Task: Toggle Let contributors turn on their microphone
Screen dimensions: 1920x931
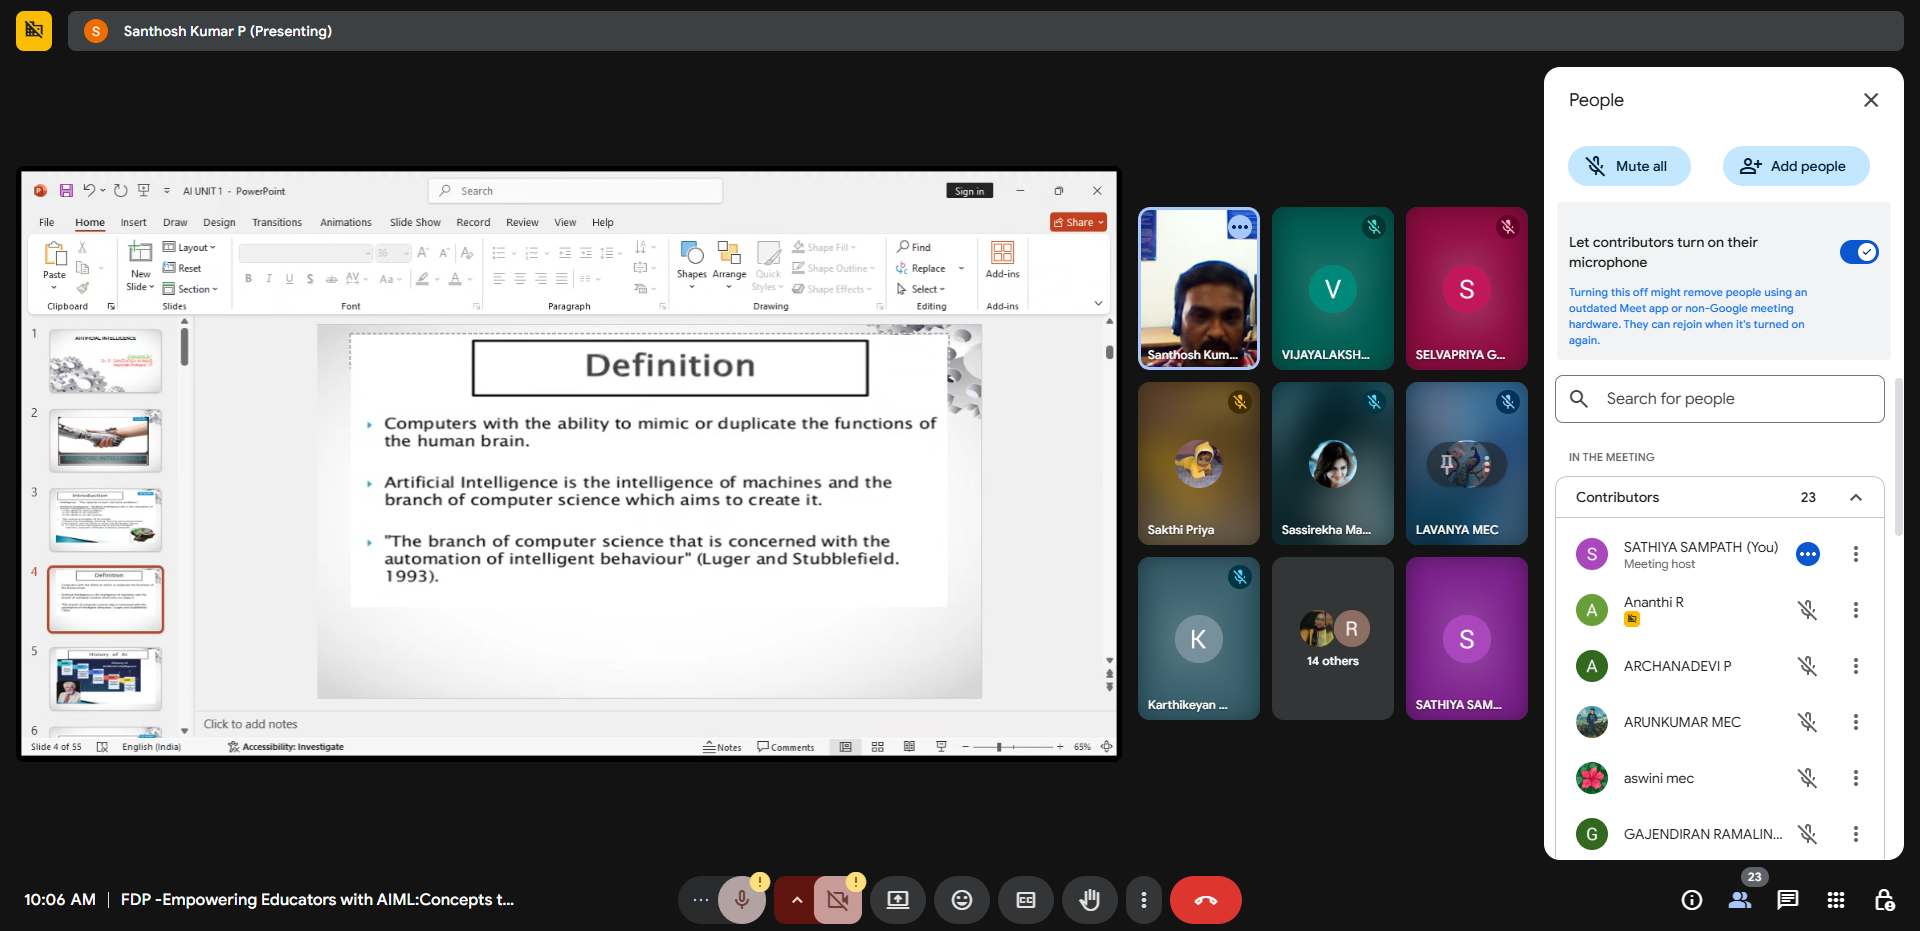Action: pos(1859,252)
